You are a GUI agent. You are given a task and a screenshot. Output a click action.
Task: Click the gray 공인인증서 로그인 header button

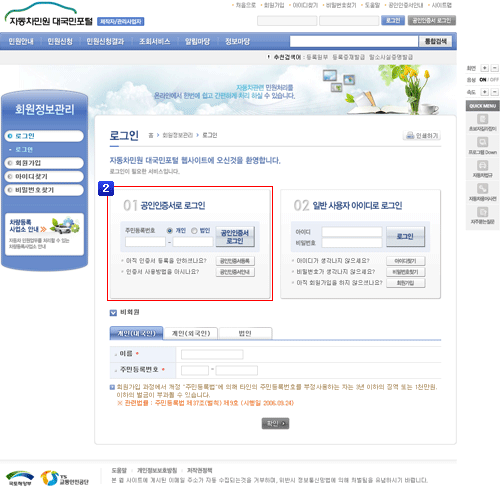click(432, 20)
